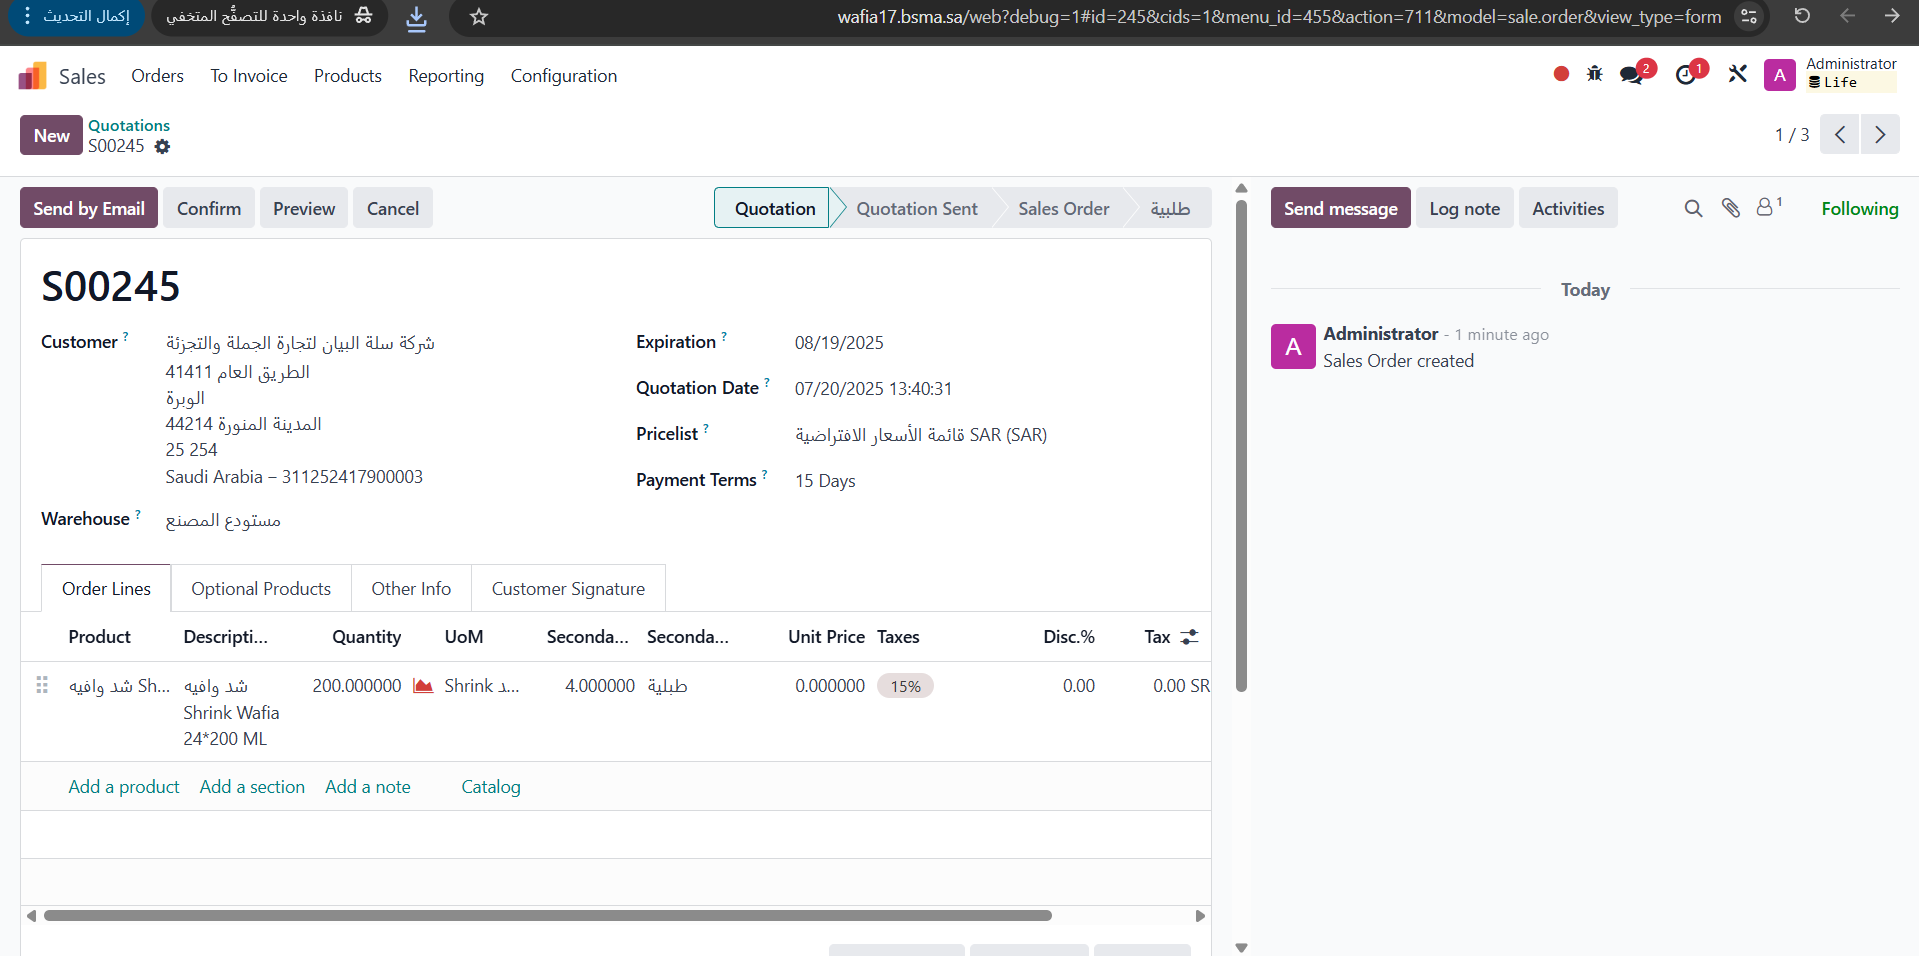This screenshot has width=1919, height=956.
Task: Click the wrench and screwdriver tools icon
Action: (1737, 74)
